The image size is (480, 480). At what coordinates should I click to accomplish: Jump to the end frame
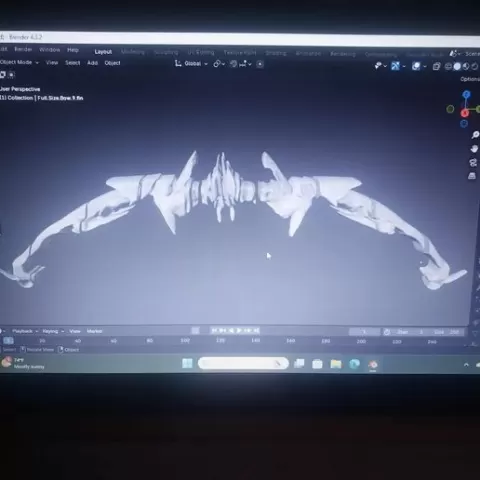coord(256,330)
